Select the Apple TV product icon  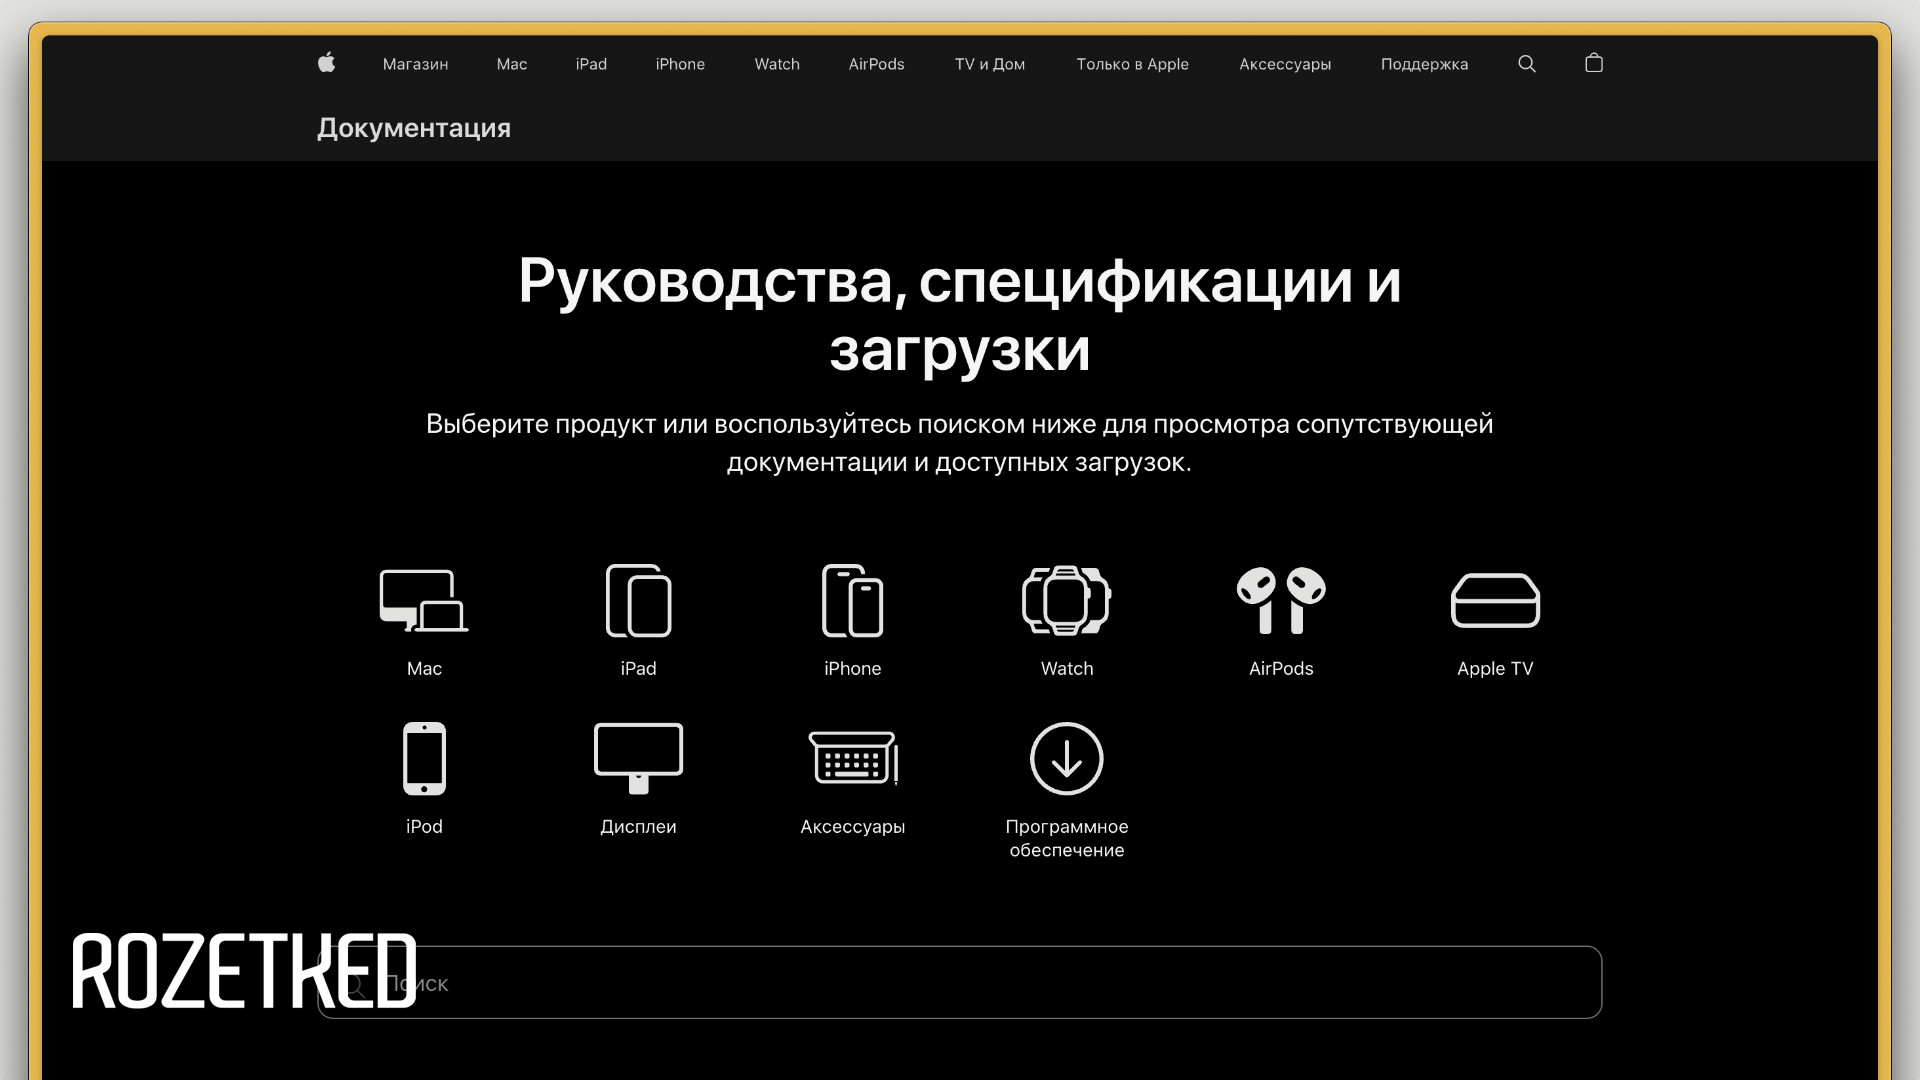coord(1495,600)
